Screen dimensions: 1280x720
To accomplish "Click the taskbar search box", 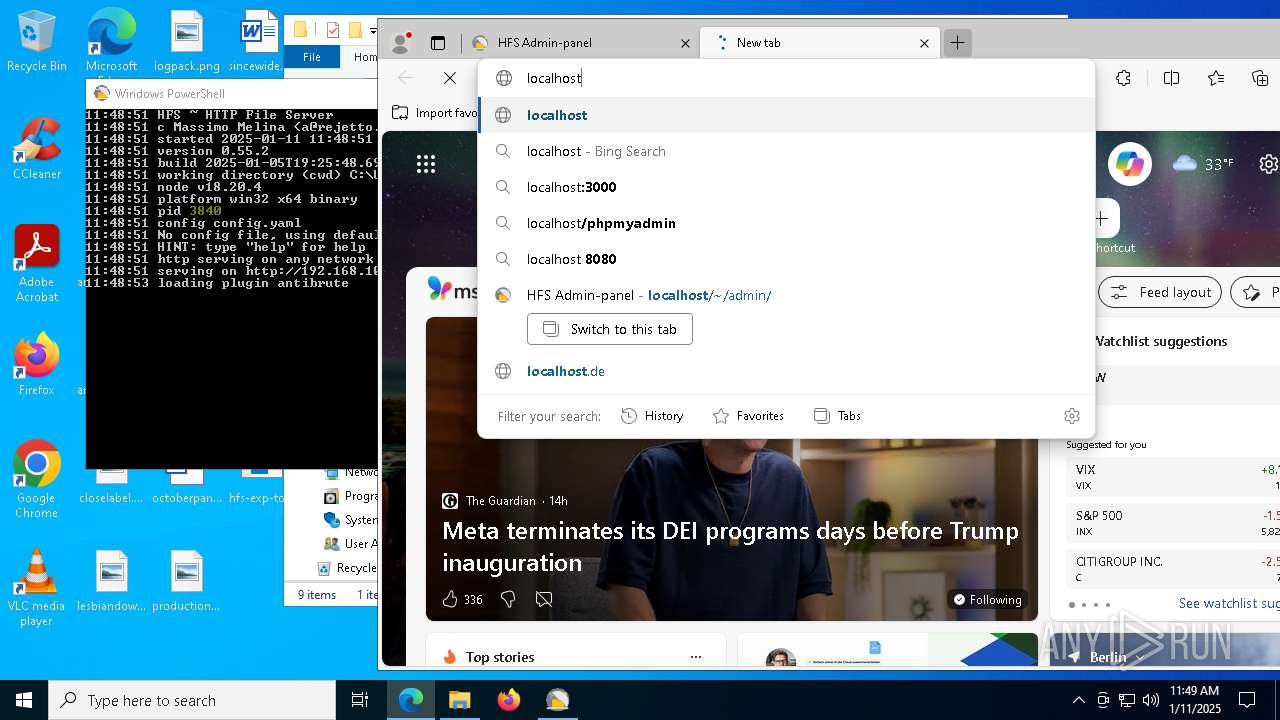I will pyautogui.click(x=192, y=700).
